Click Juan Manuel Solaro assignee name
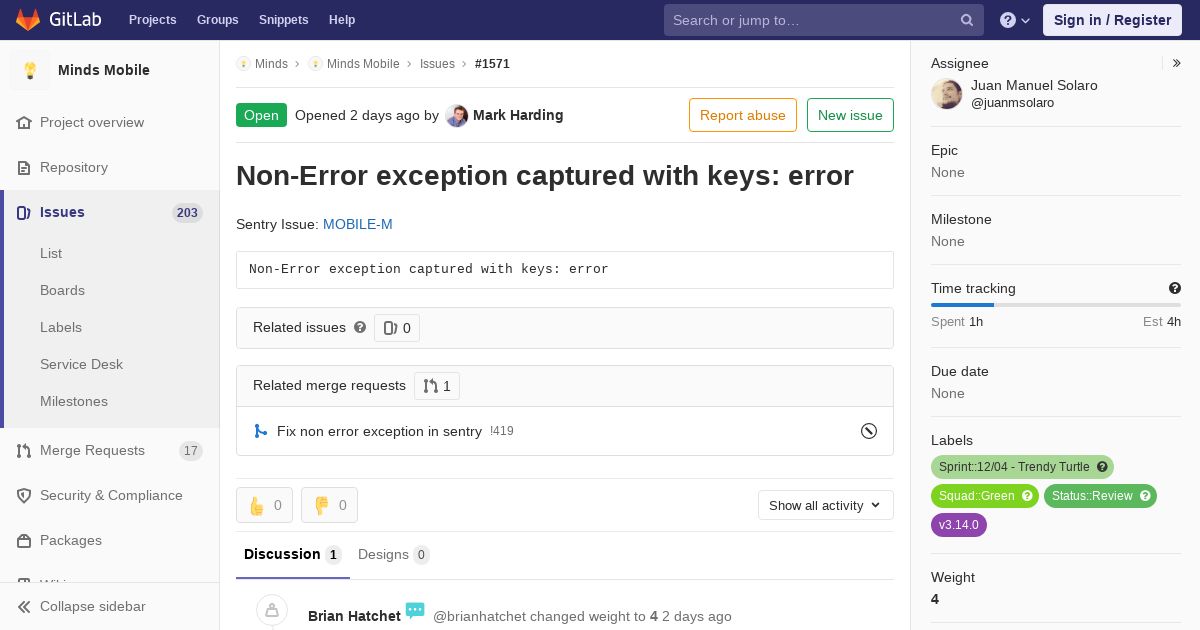This screenshot has width=1200, height=630. (1034, 85)
